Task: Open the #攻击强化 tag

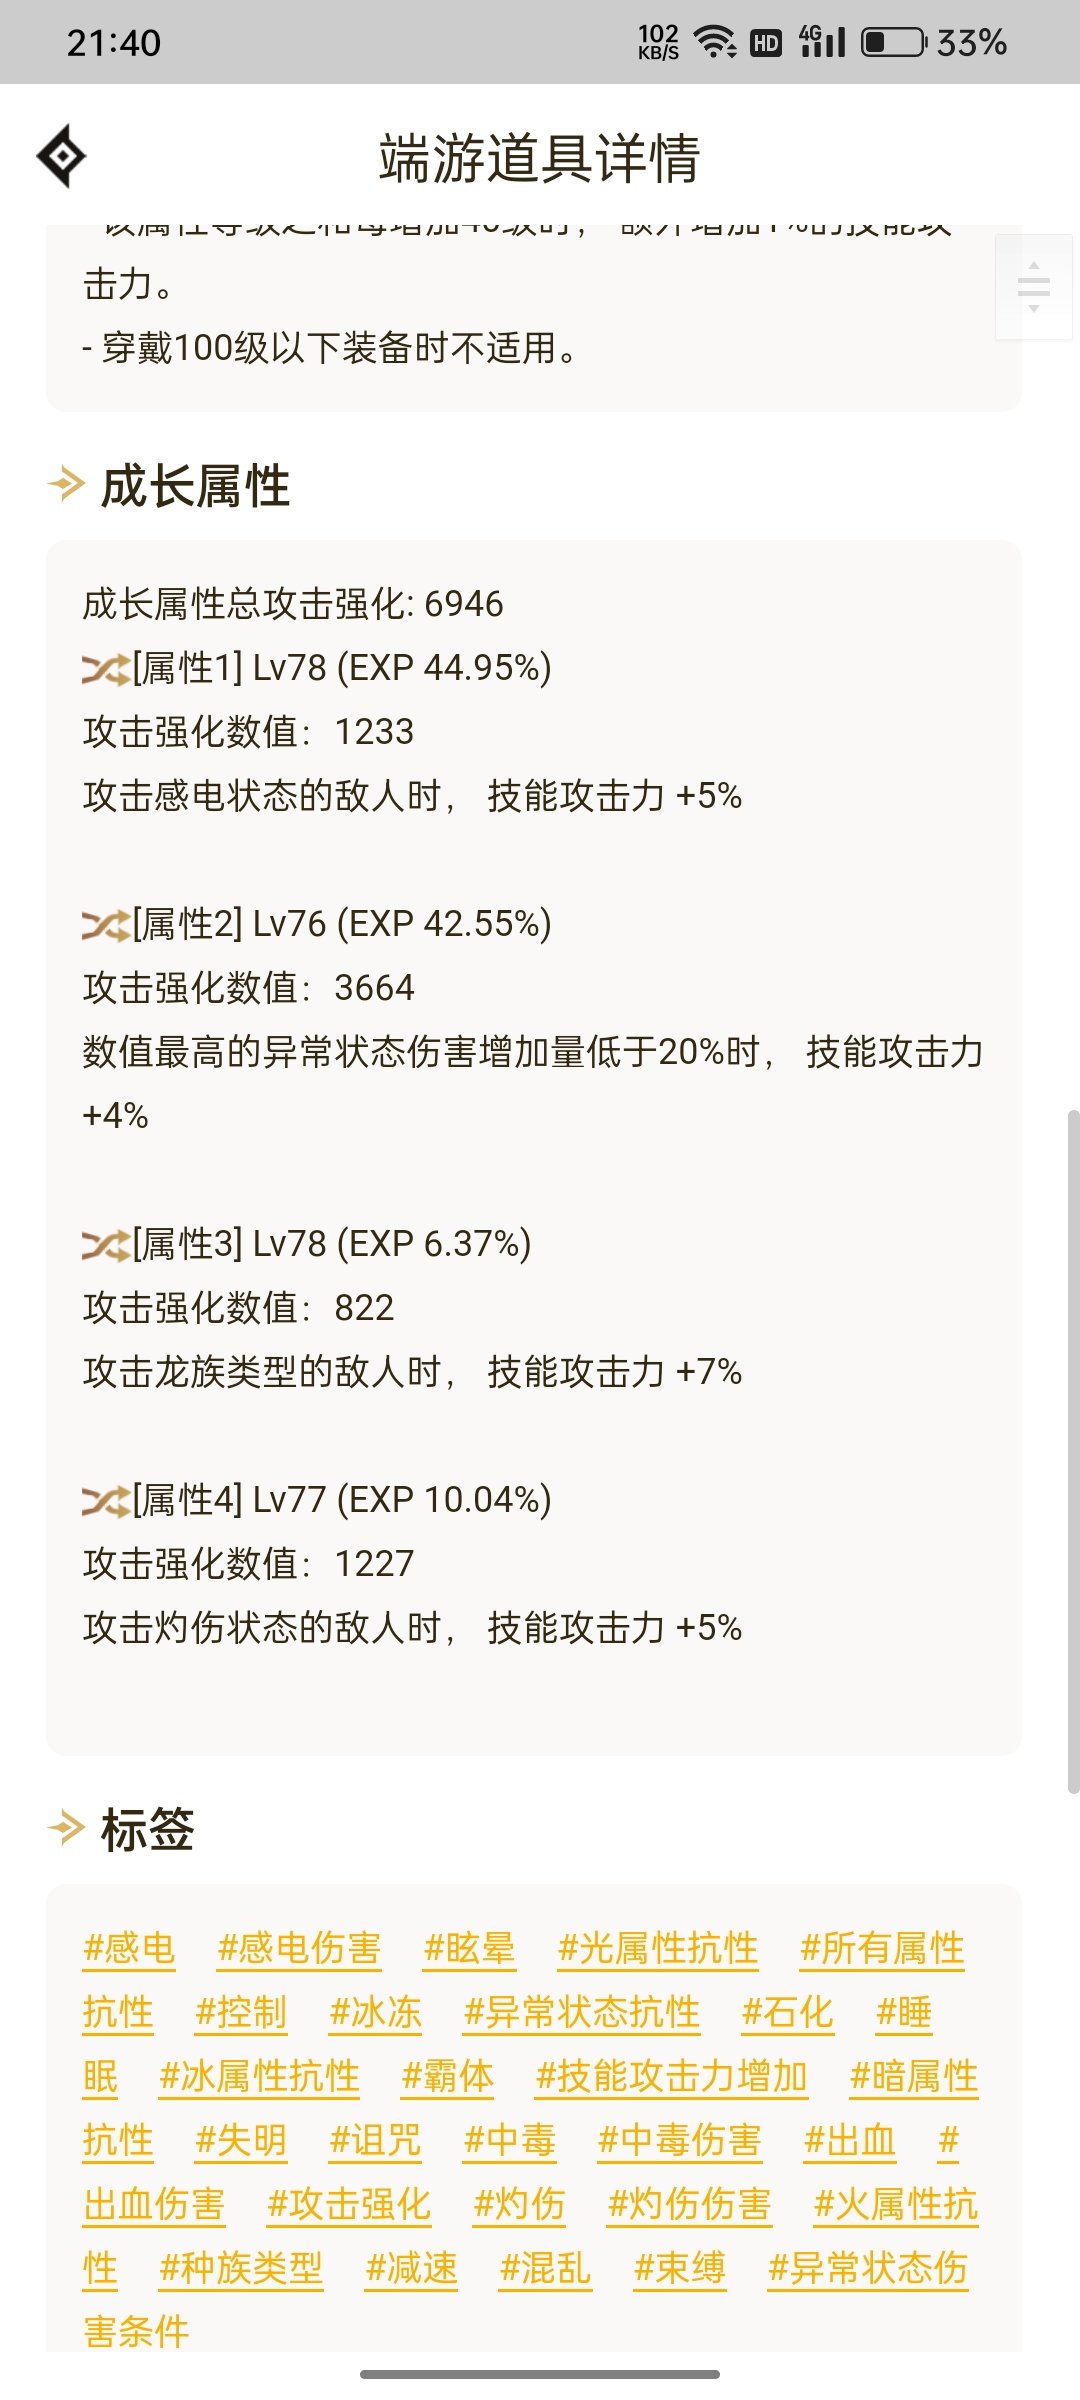Action: coord(349,2204)
